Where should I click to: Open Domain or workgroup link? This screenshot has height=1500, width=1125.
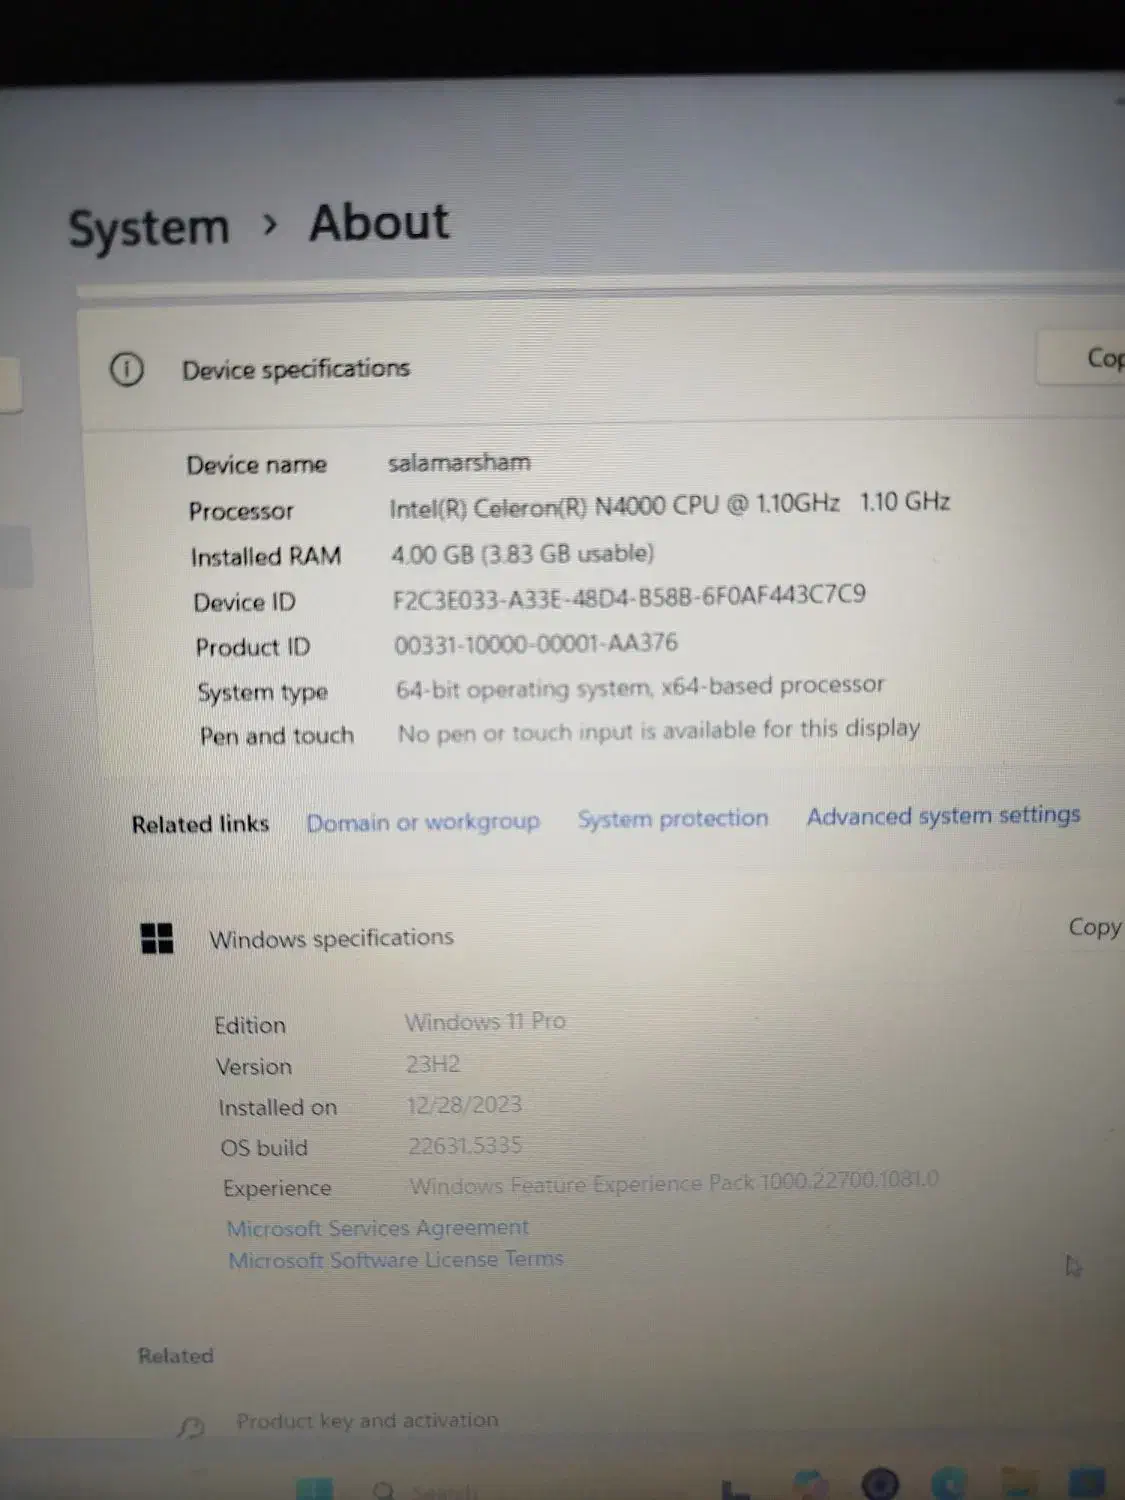tap(423, 822)
